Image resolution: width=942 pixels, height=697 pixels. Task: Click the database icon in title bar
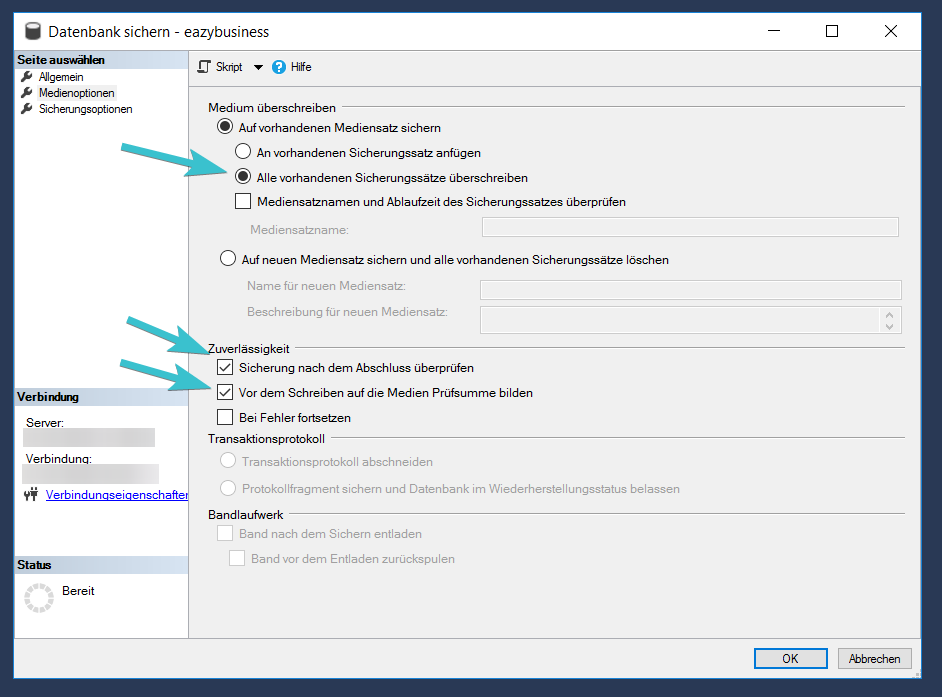[32, 32]
